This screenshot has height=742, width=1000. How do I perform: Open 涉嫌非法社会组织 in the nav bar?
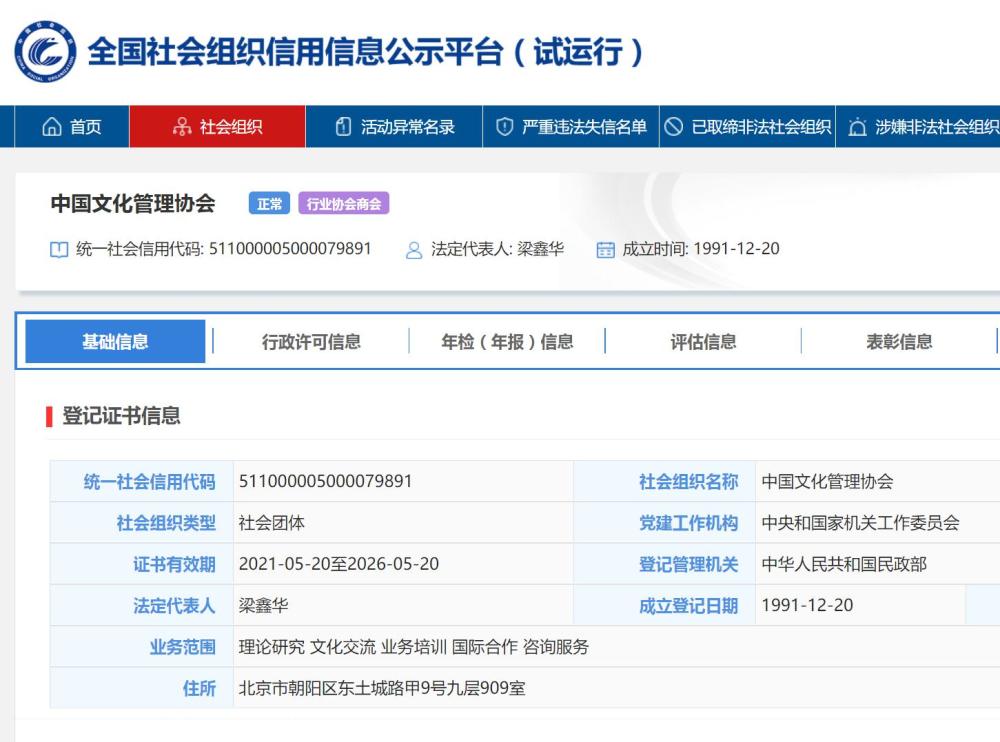(x=918, y=127)
